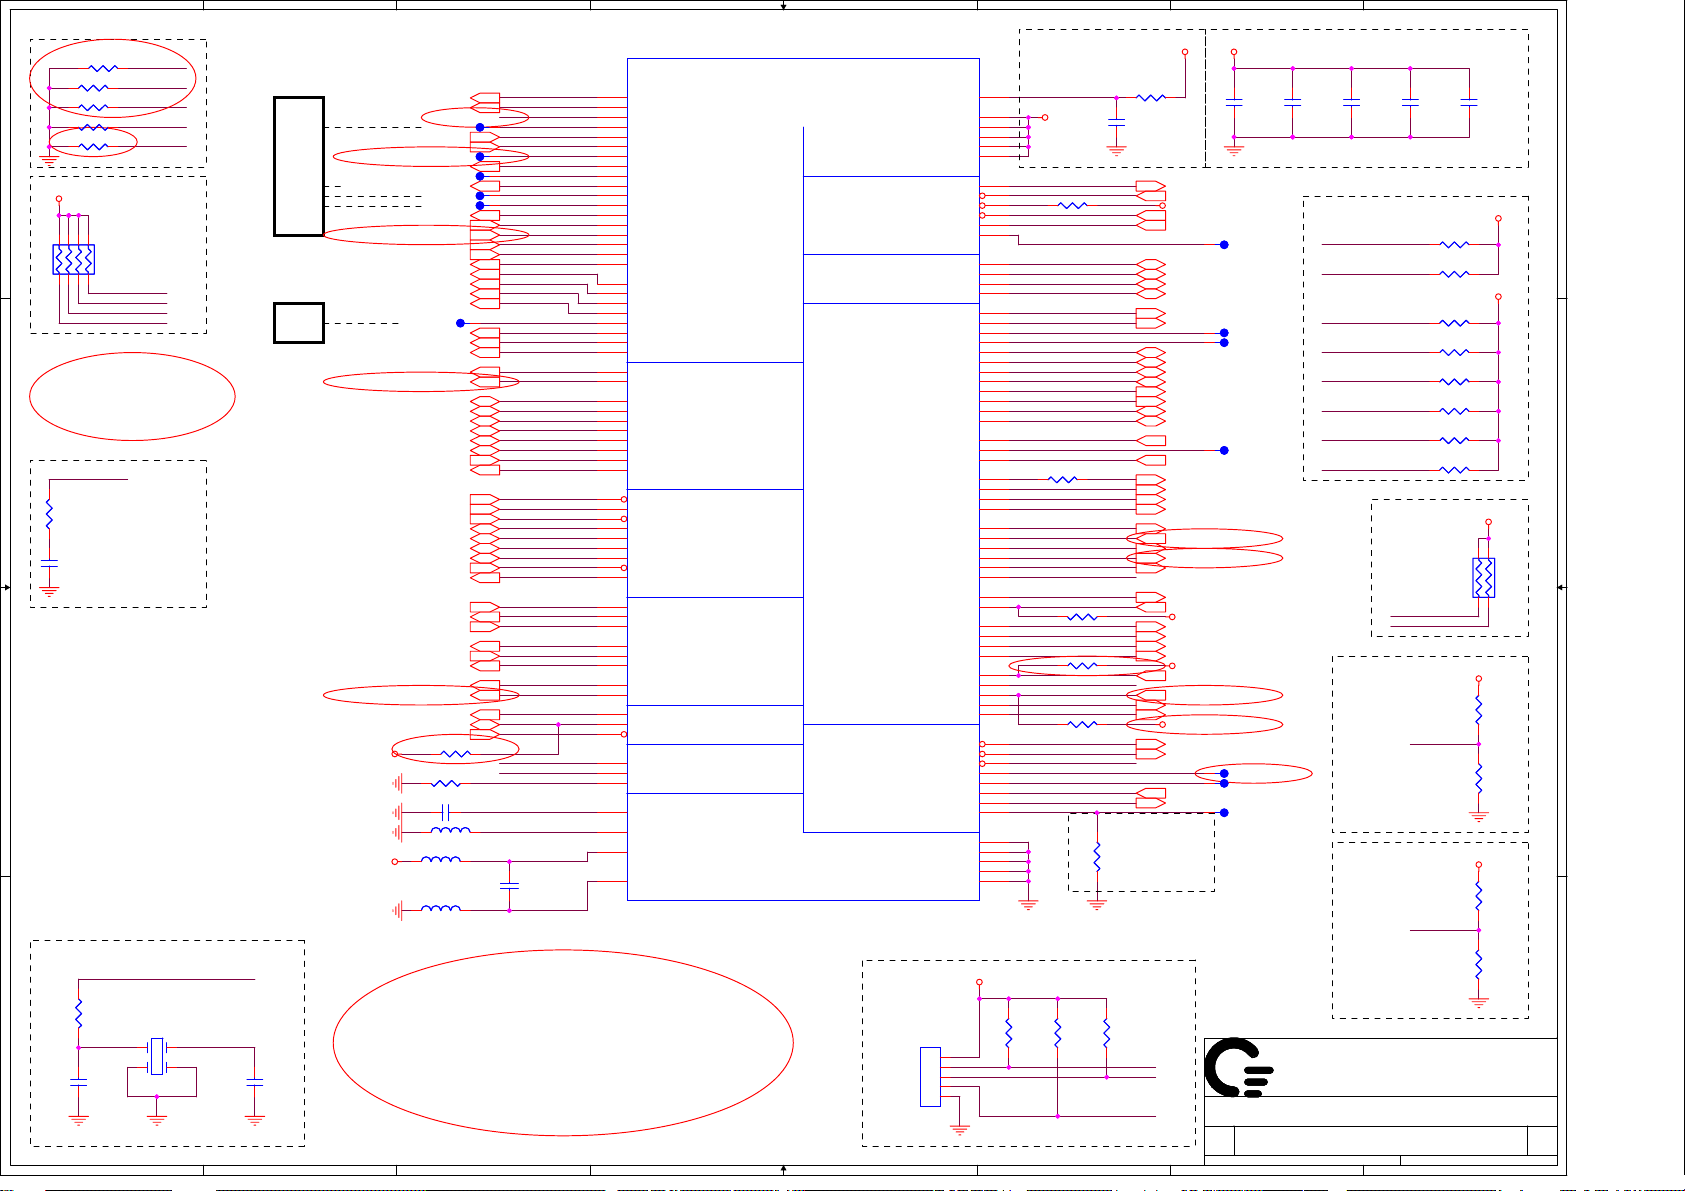
Task: Select the resistor feeding the crystal node
Action: pyautogui.click(x=78, y=1013)
